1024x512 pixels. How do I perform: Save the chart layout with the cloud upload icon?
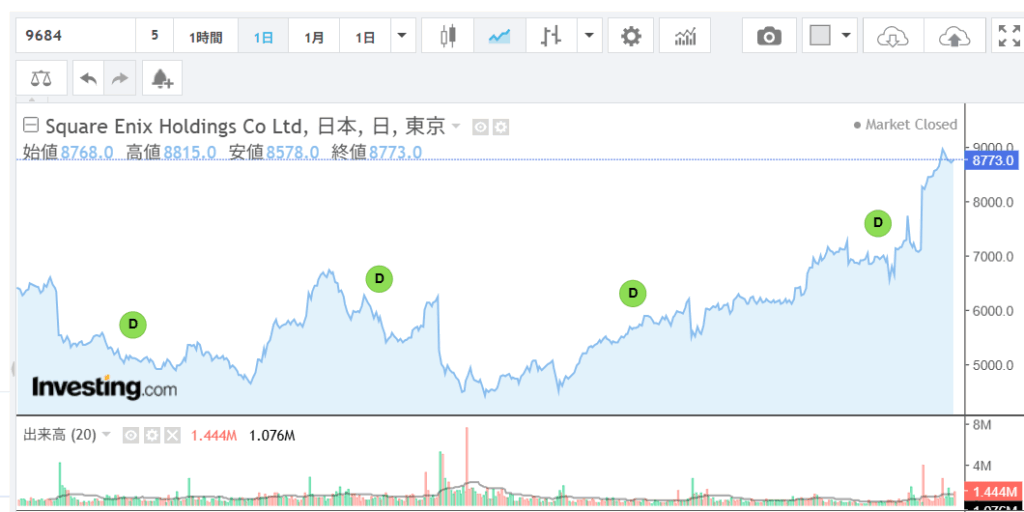[x=955, y=36]
